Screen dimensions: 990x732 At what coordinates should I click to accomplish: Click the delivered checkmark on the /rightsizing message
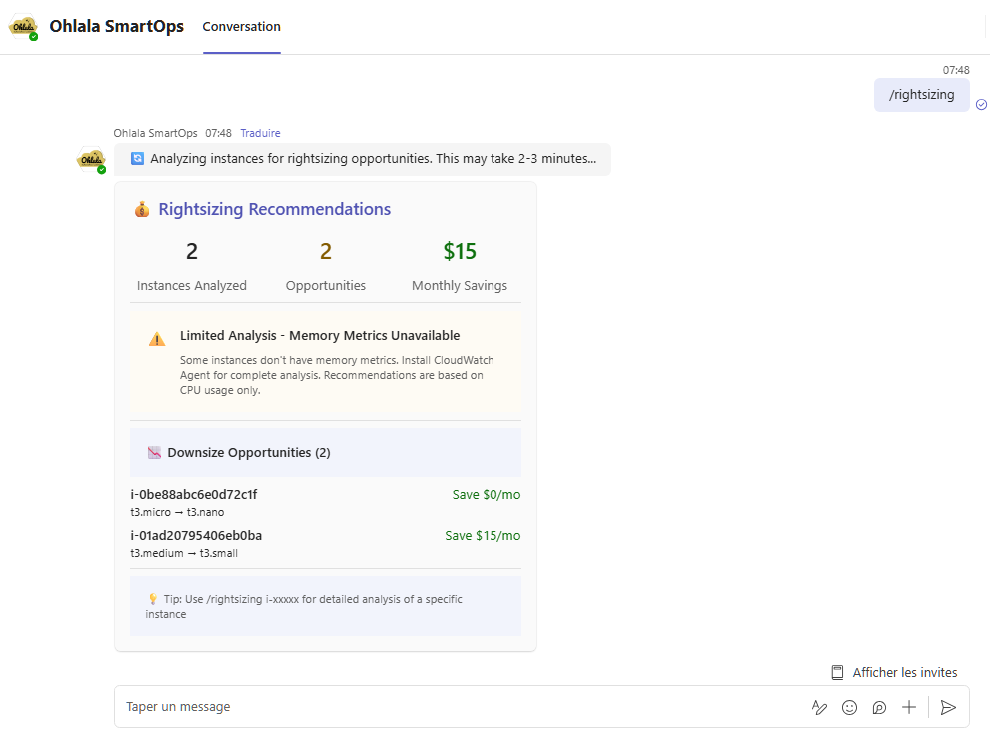pos(981,104)
